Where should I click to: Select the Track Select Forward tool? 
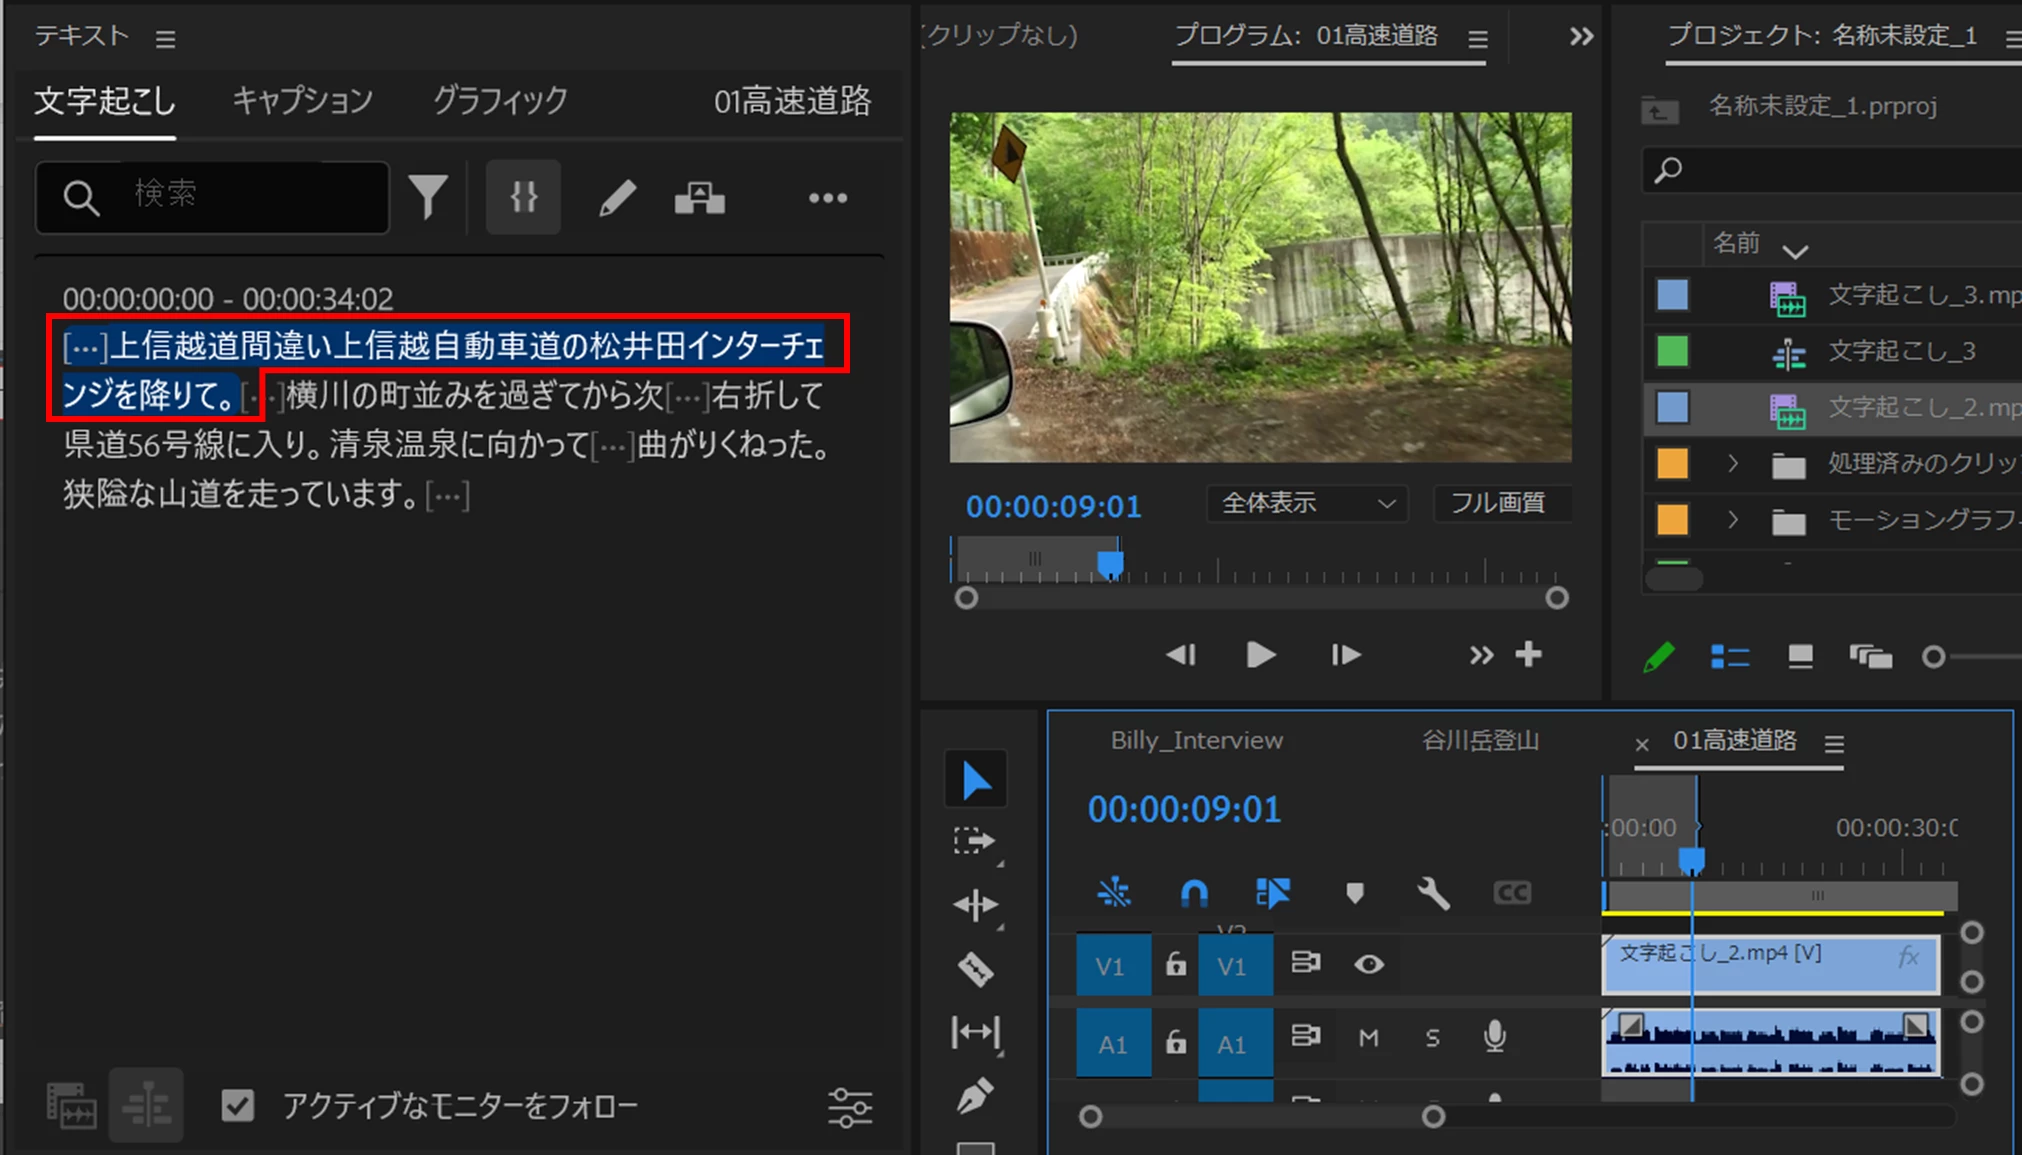(x=975, y=841)
